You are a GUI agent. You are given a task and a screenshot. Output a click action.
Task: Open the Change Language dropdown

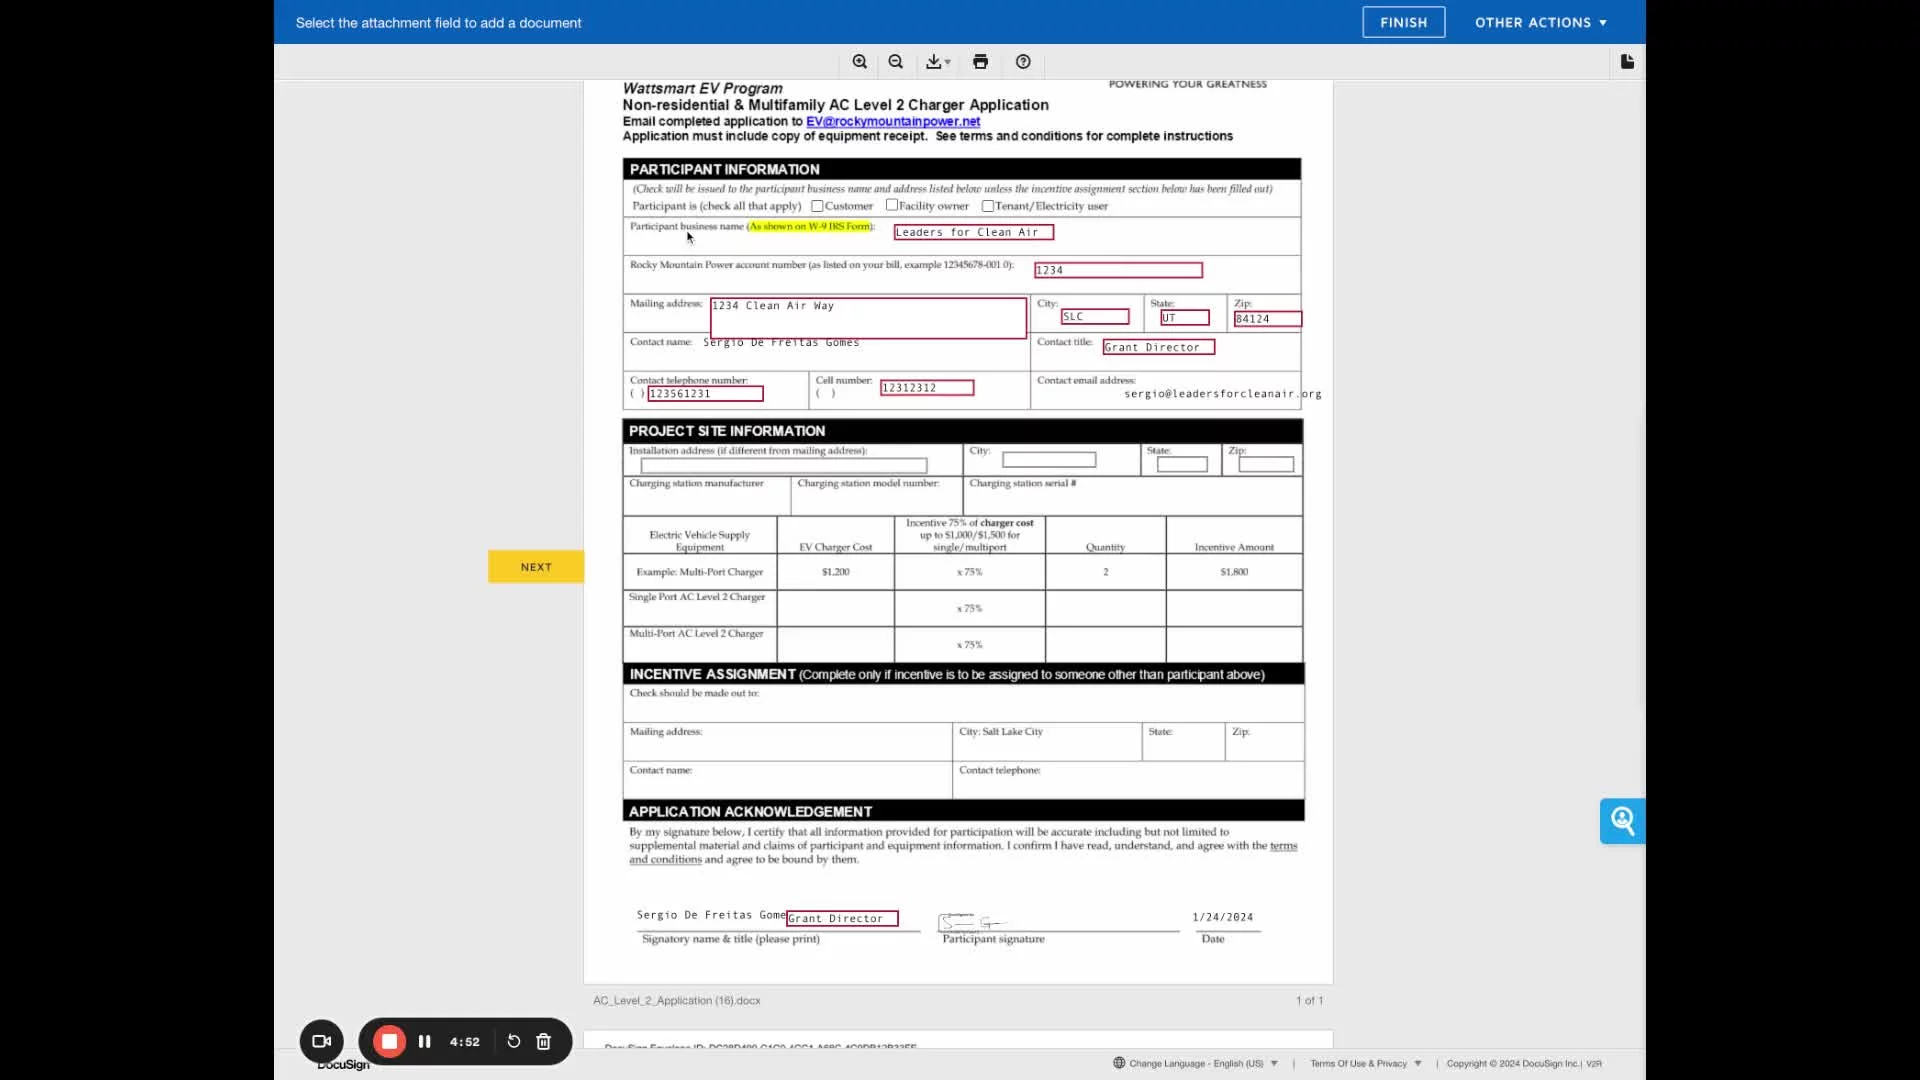click(1195, 1063)
